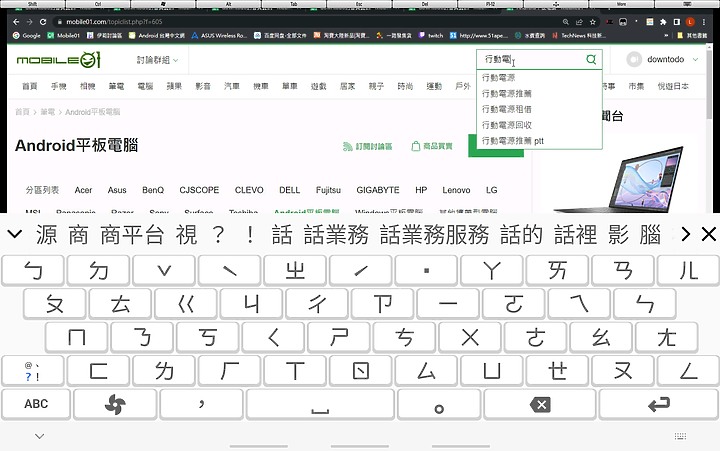Click the 首頁 breadcrumb link
Screen dimensions: 720x451
click(x=22, y=112)
